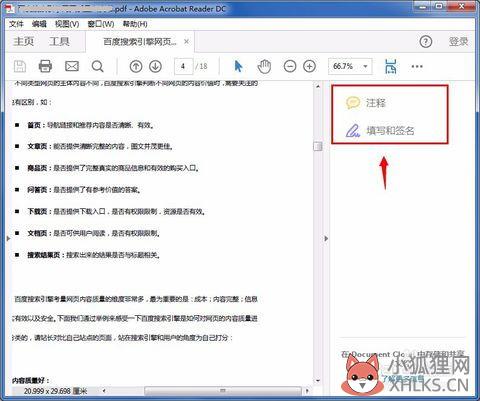This screenshot has height=401, width=480.
Task: Click horizontal scrollbar left arrow
Action: 104,390
